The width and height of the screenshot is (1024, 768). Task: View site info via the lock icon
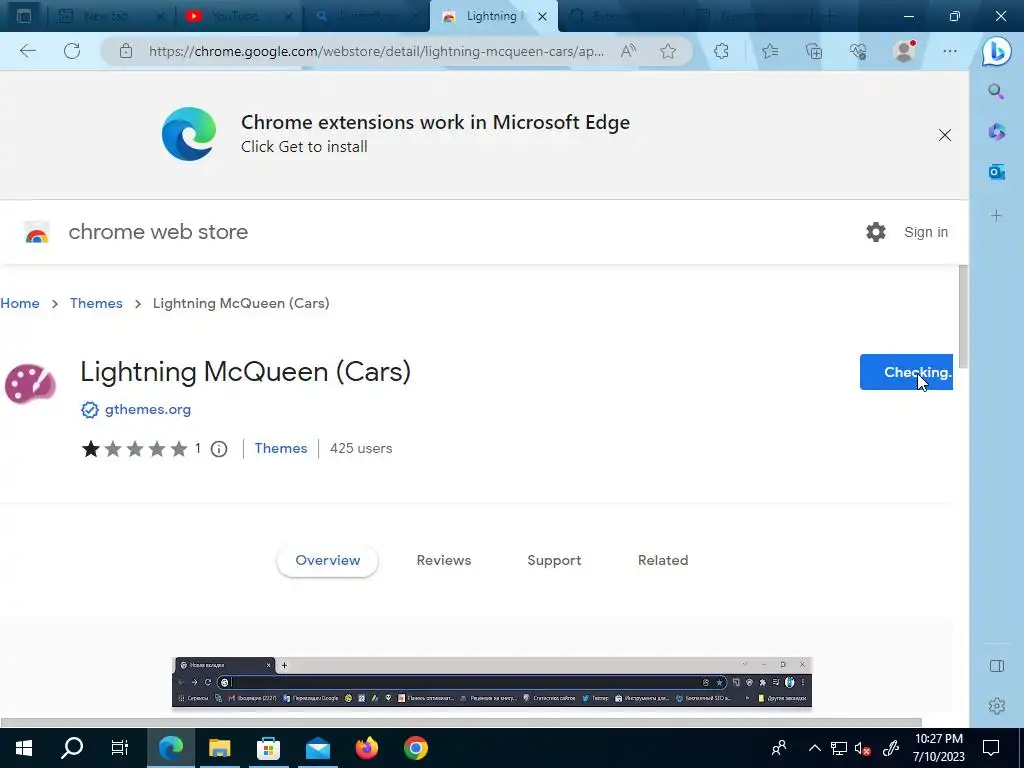click(126, 51)
